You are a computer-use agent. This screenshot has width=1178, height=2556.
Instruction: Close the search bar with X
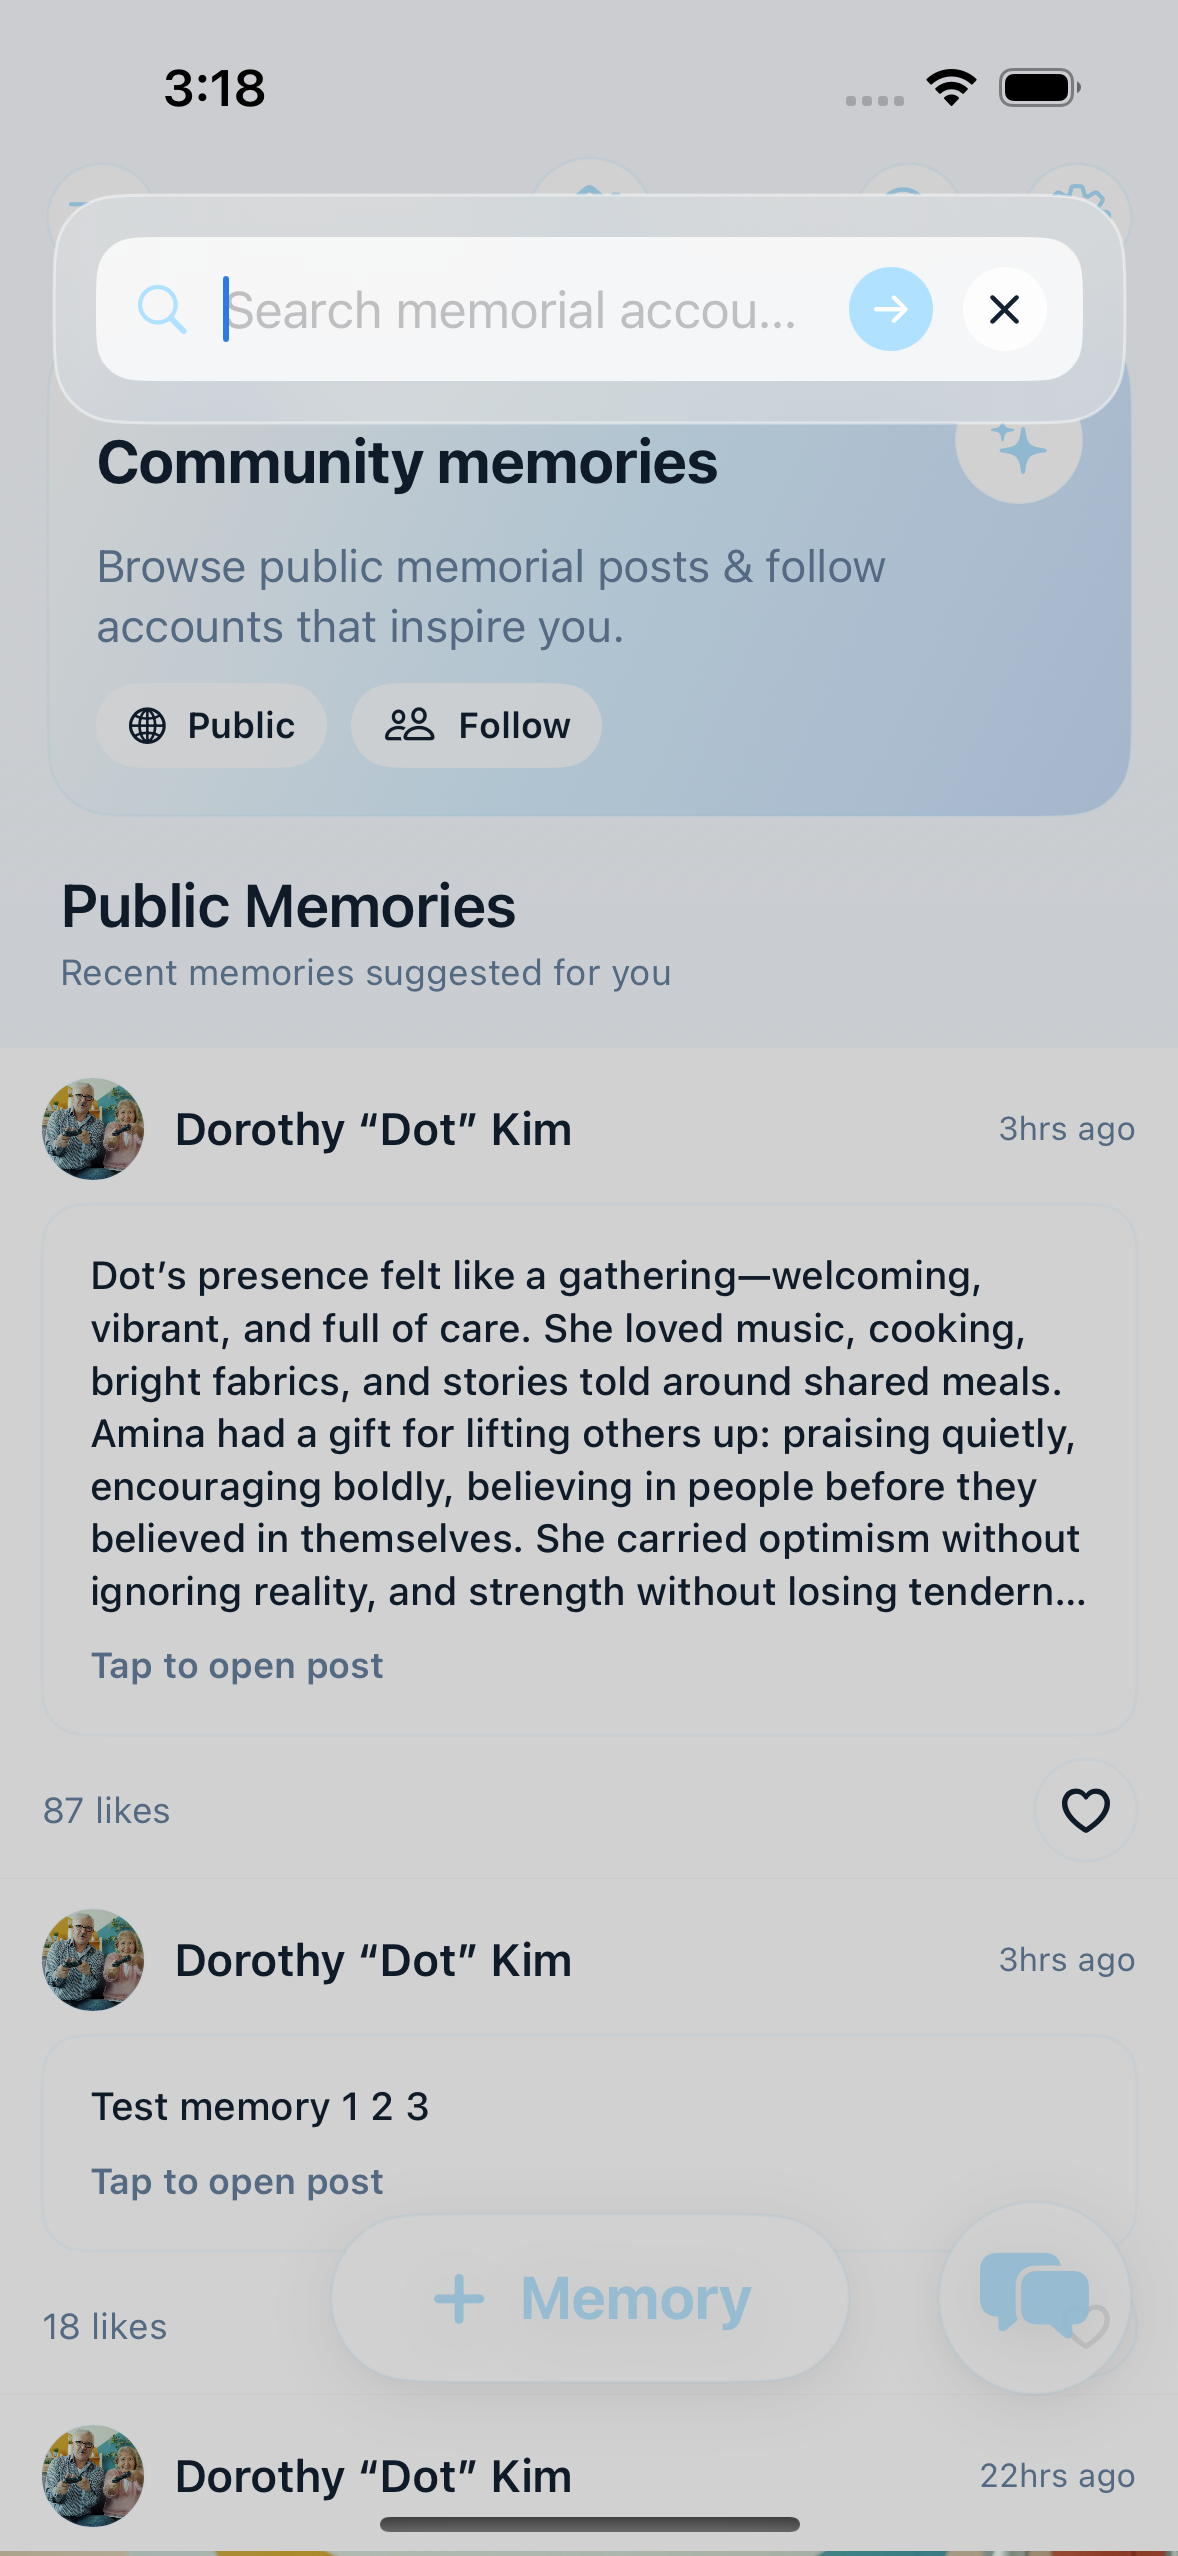(x=1004, y=309)
